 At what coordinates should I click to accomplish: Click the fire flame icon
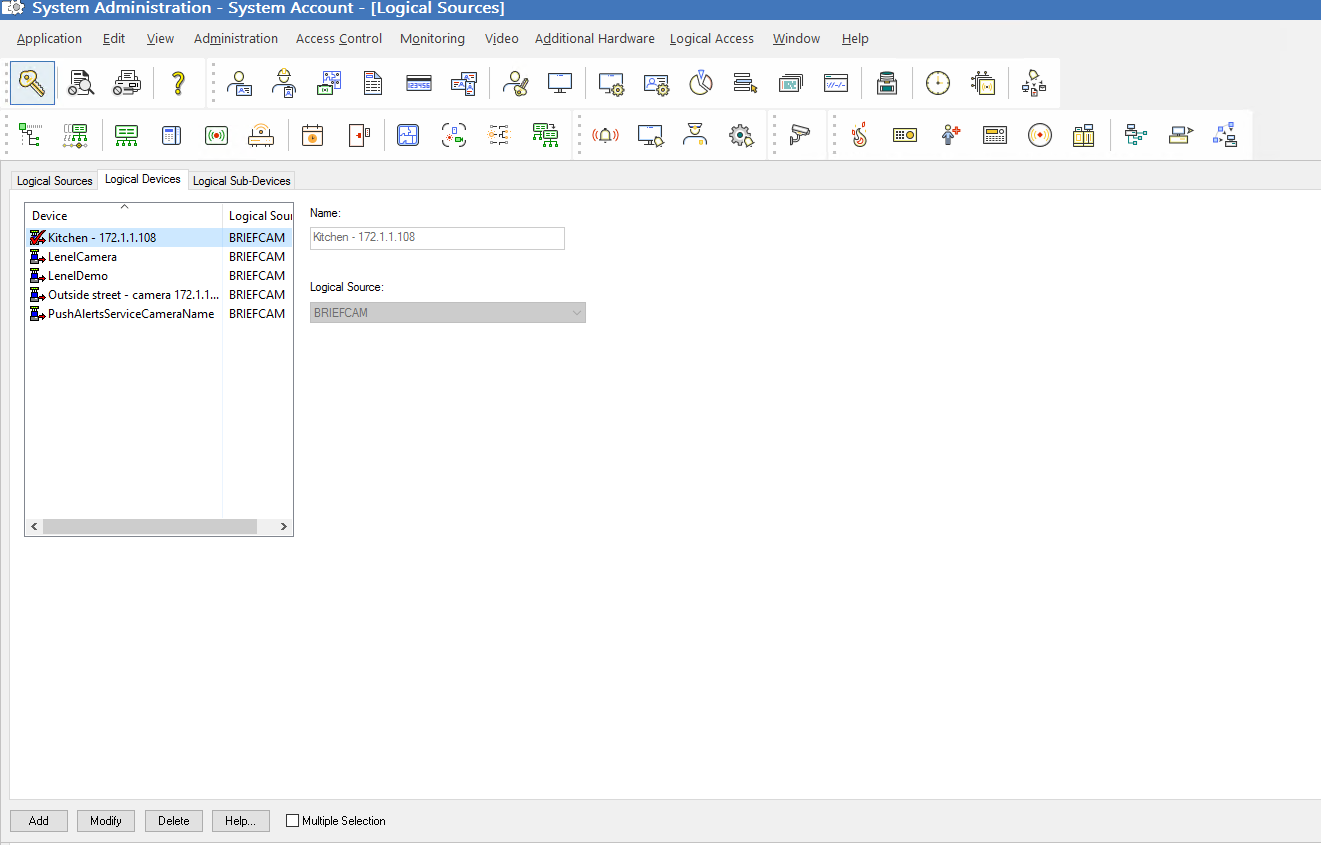click(859, 135)
